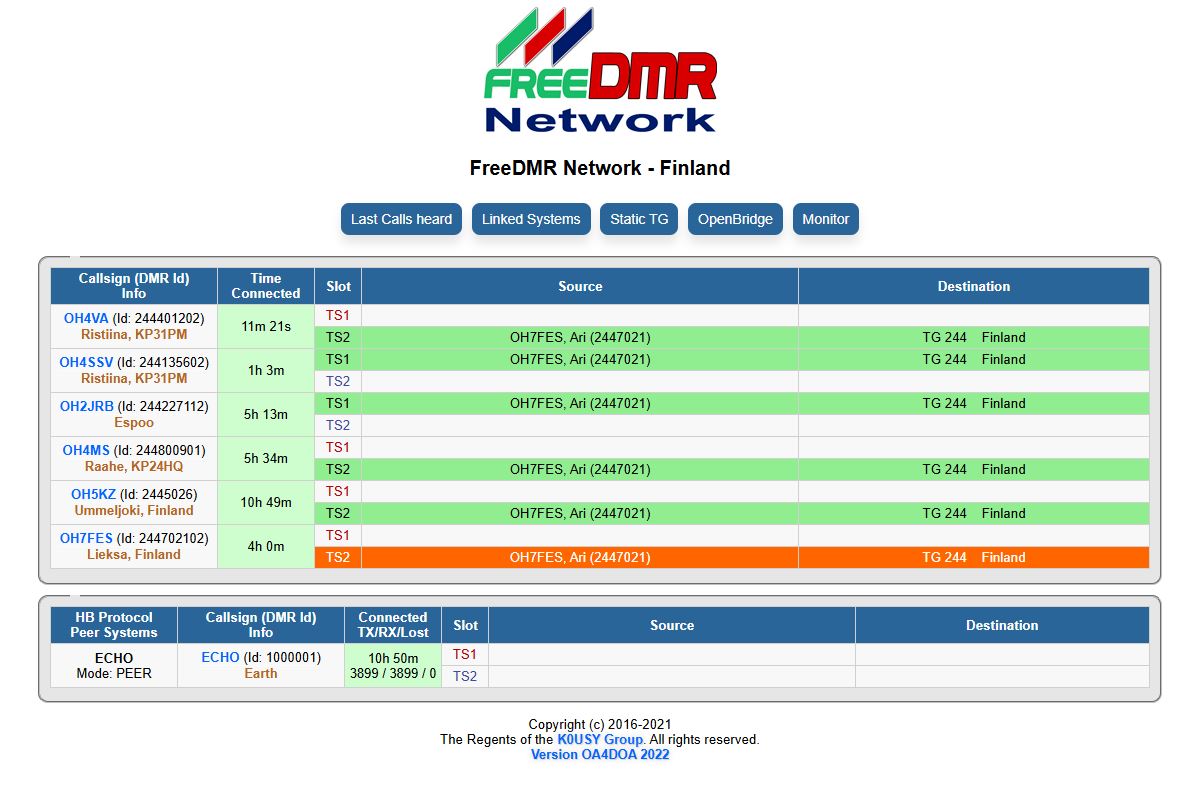Follow the K0USY Group link
The width and height of the screenshot is (1187, 787).
tap(601, 739)
